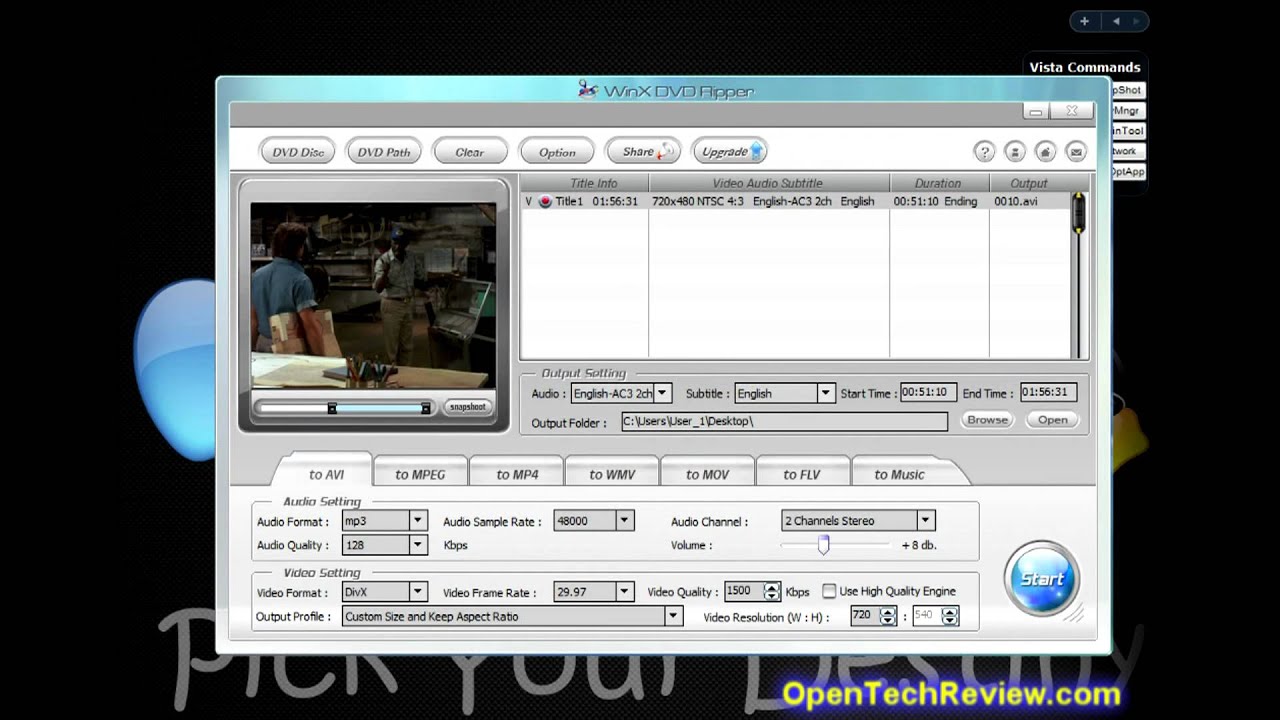This screenshot has width=1280, height=720.
Task: Switch to the to WMV tab
Action: [612, 474]
